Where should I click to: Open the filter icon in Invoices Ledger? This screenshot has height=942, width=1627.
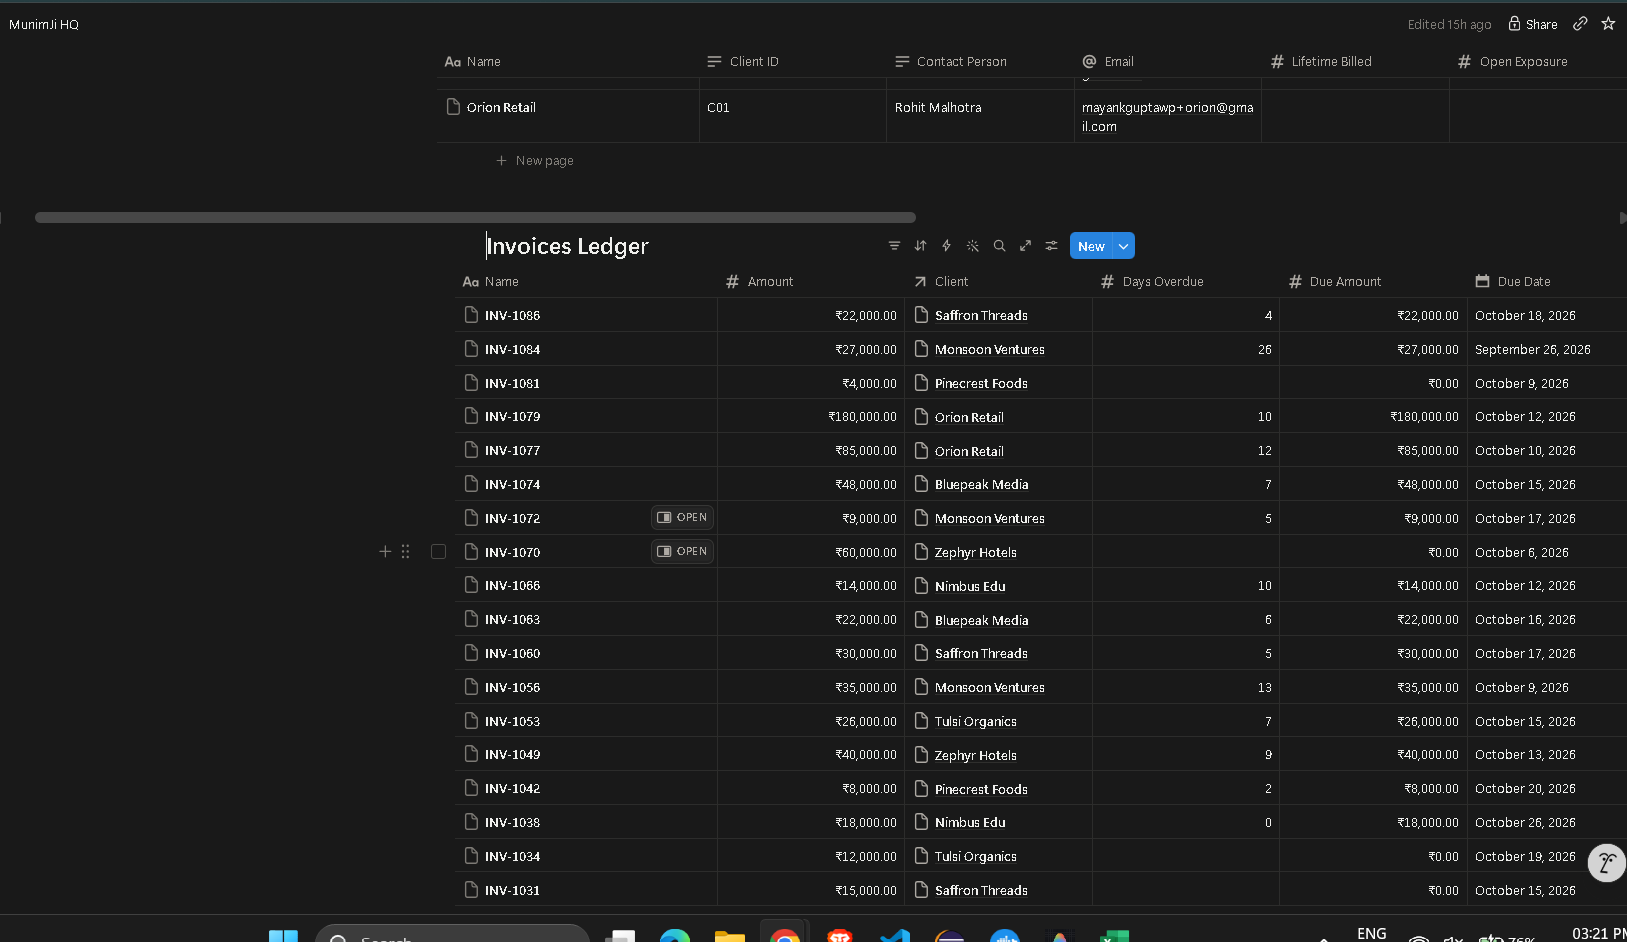[x=894, y=246]
